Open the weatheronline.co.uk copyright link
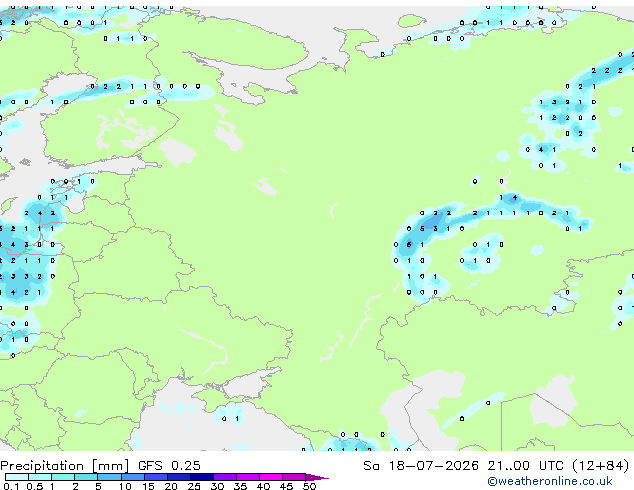Screen dimensions: 634x490 click(549, 481)
